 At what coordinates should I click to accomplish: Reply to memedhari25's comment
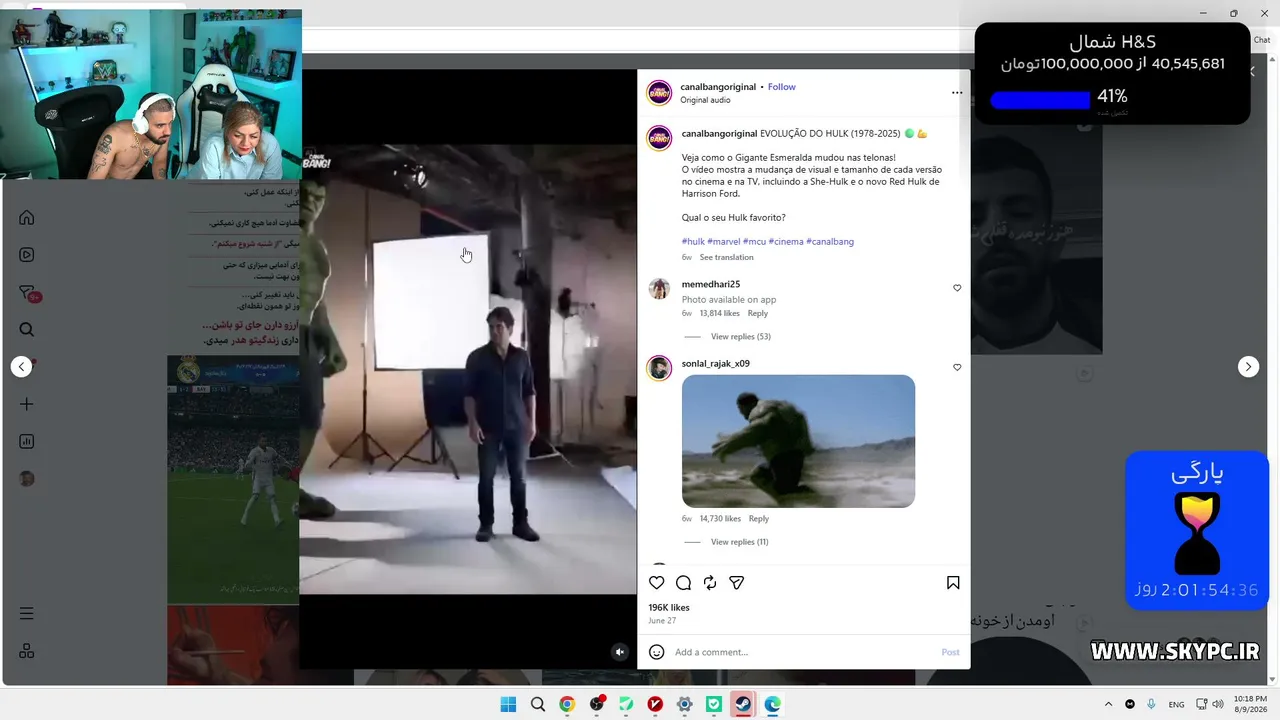758,314
